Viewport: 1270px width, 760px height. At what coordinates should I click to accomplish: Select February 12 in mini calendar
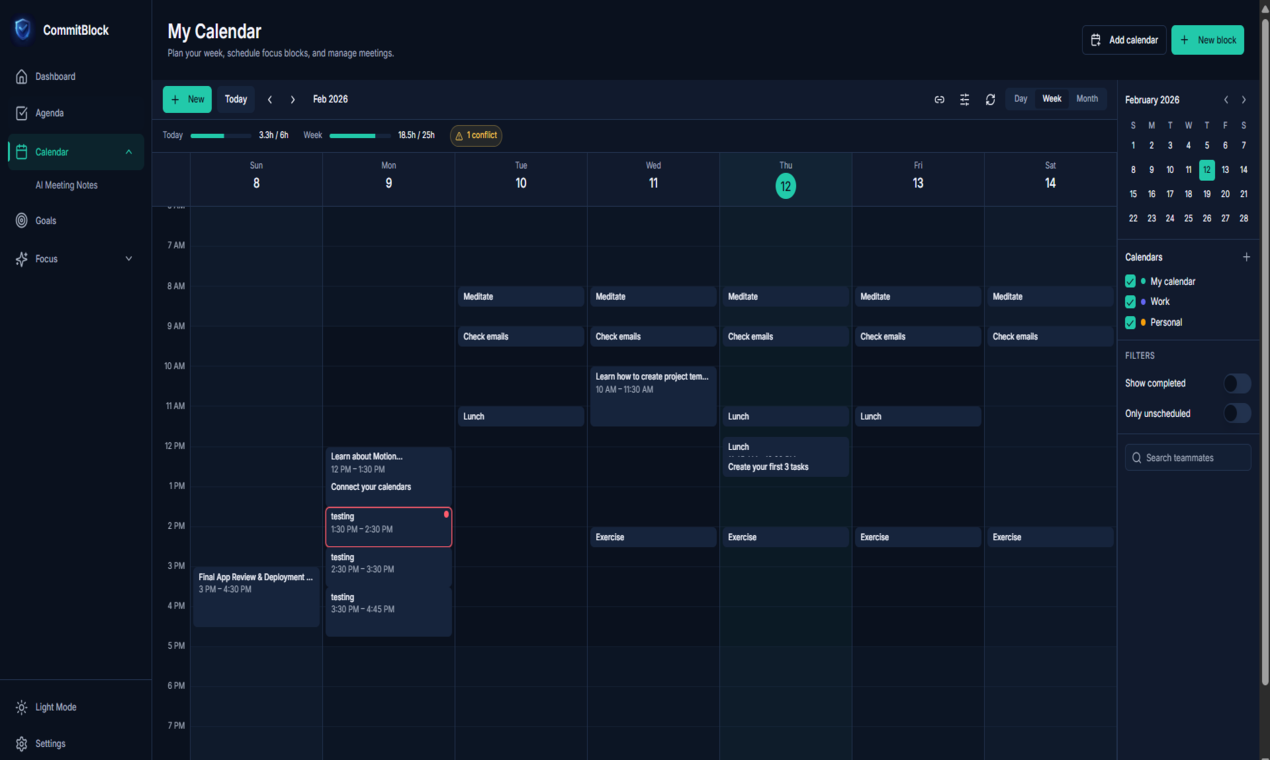coord(1207,170)
